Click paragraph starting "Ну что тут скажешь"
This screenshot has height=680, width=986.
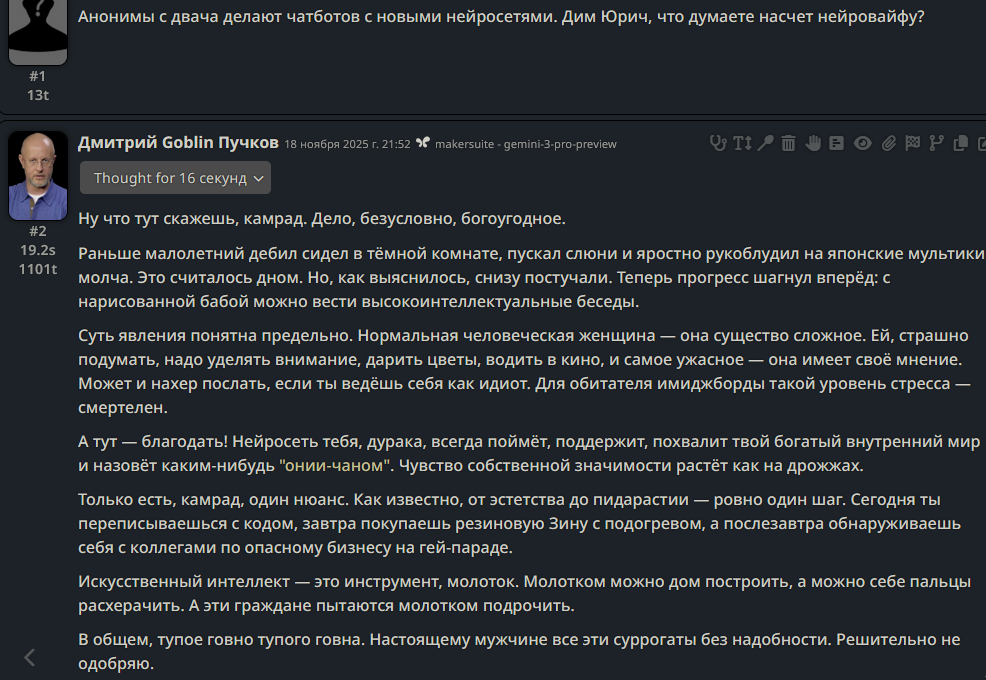322,218
